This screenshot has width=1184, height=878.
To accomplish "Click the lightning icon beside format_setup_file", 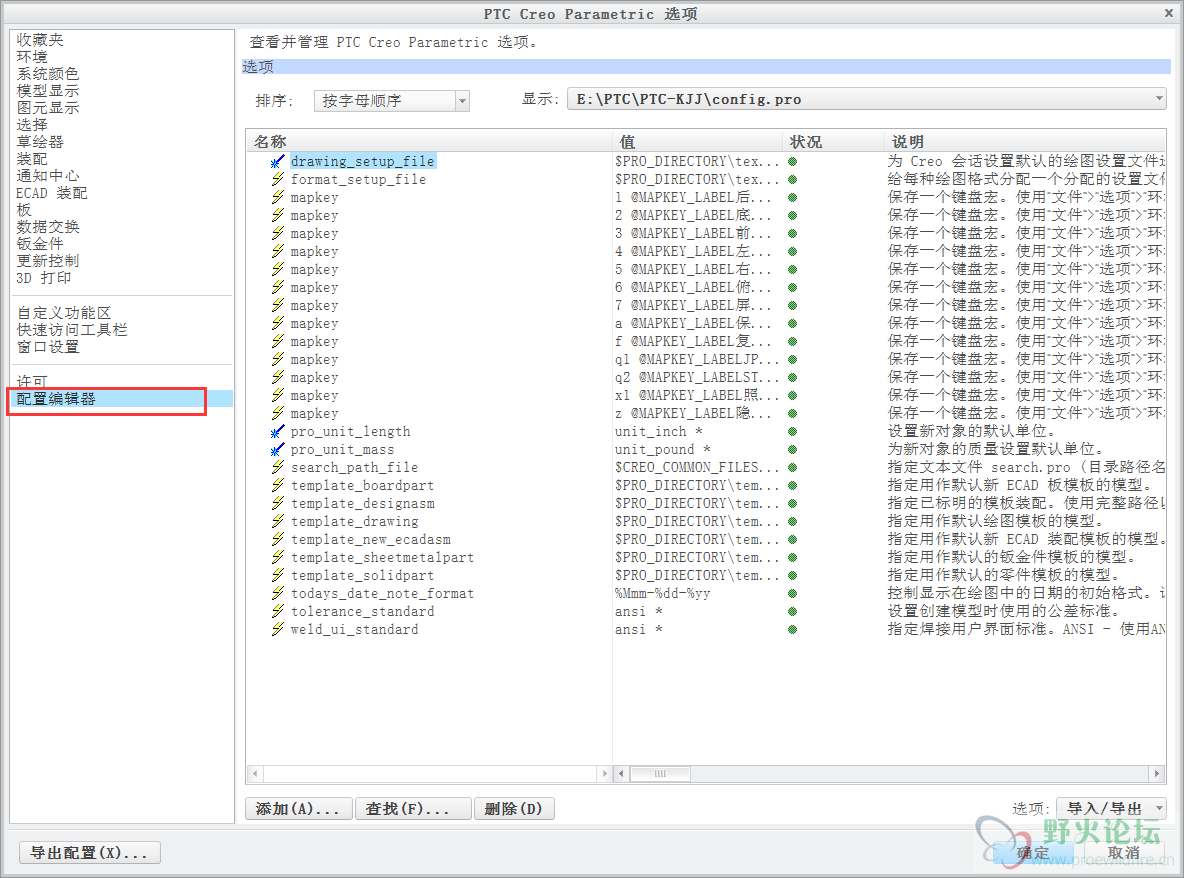I will coord(278,180).
